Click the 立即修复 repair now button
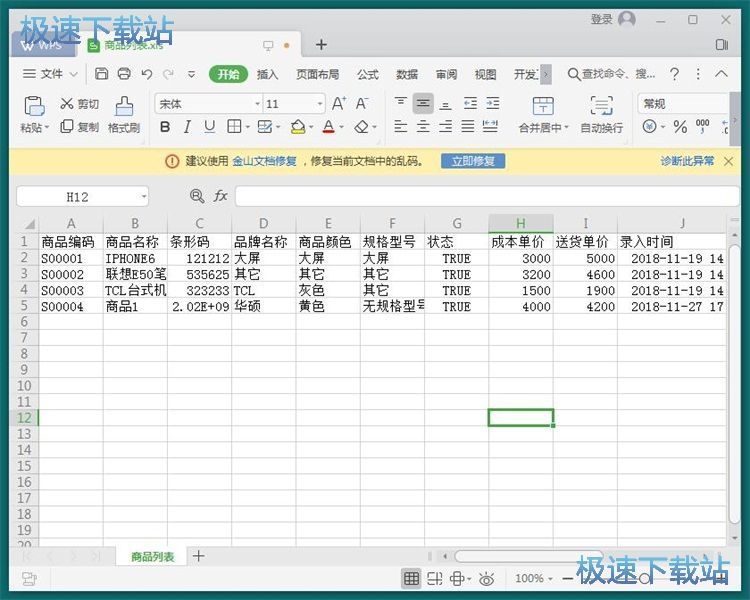 pos(473,161)
